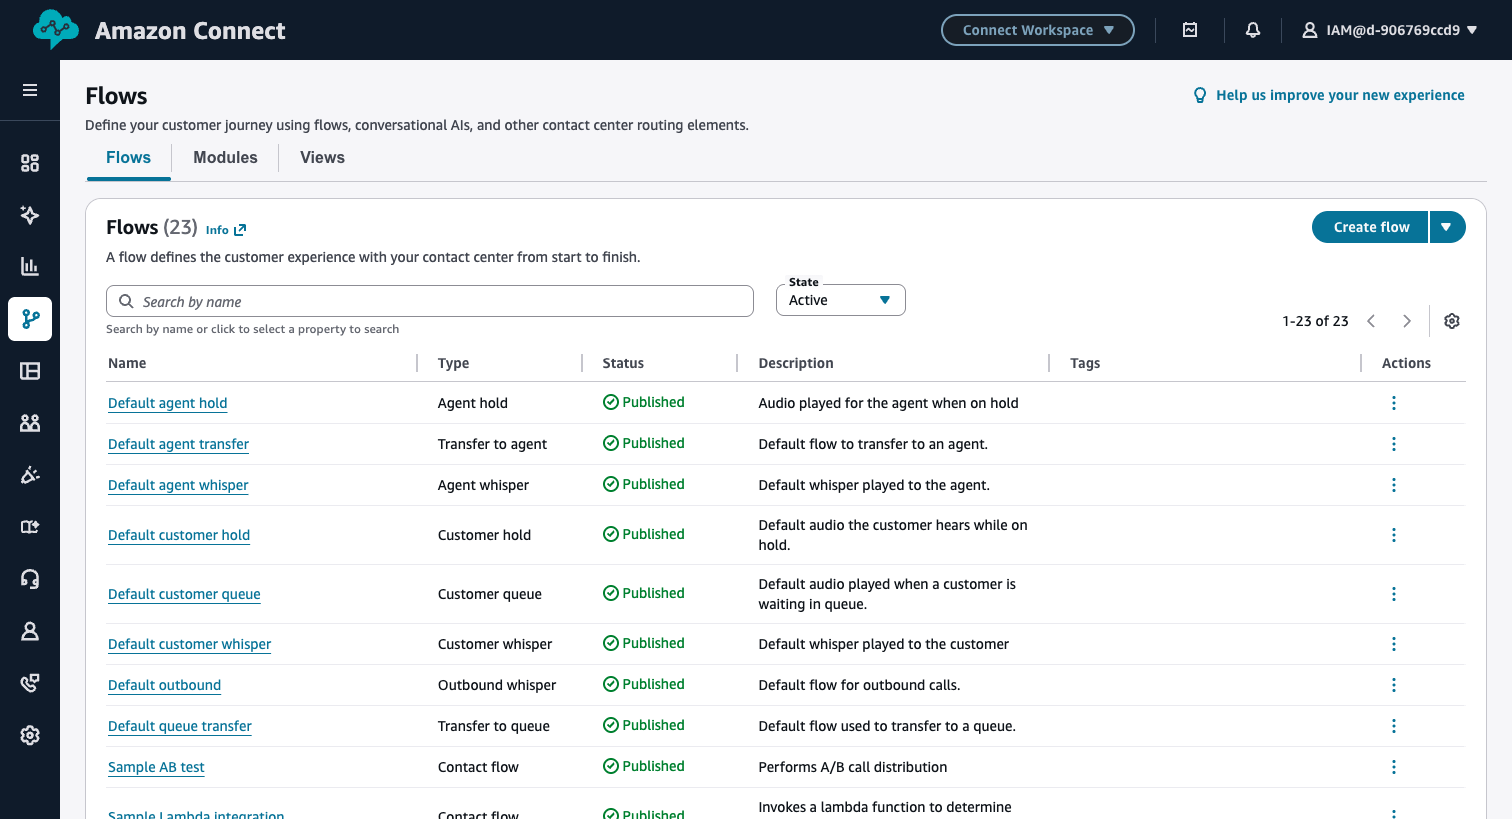Open Help us improve your new experience
The height and width of the screenshot is (819, 1512).
pos(1340,95)
